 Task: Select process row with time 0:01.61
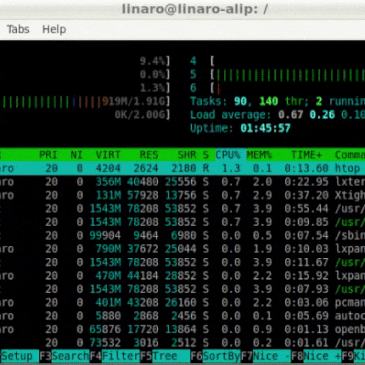coord(182,343)
